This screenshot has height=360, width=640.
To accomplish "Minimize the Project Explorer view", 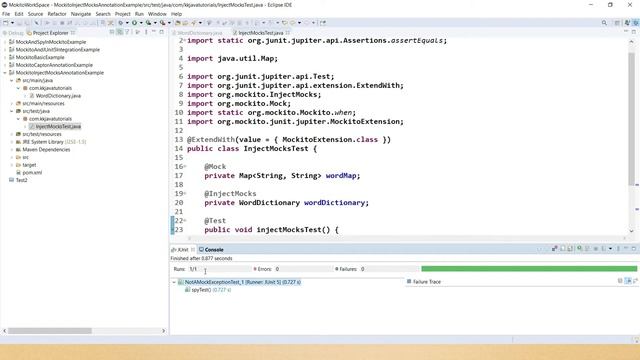I will click(x=154, y=32).
